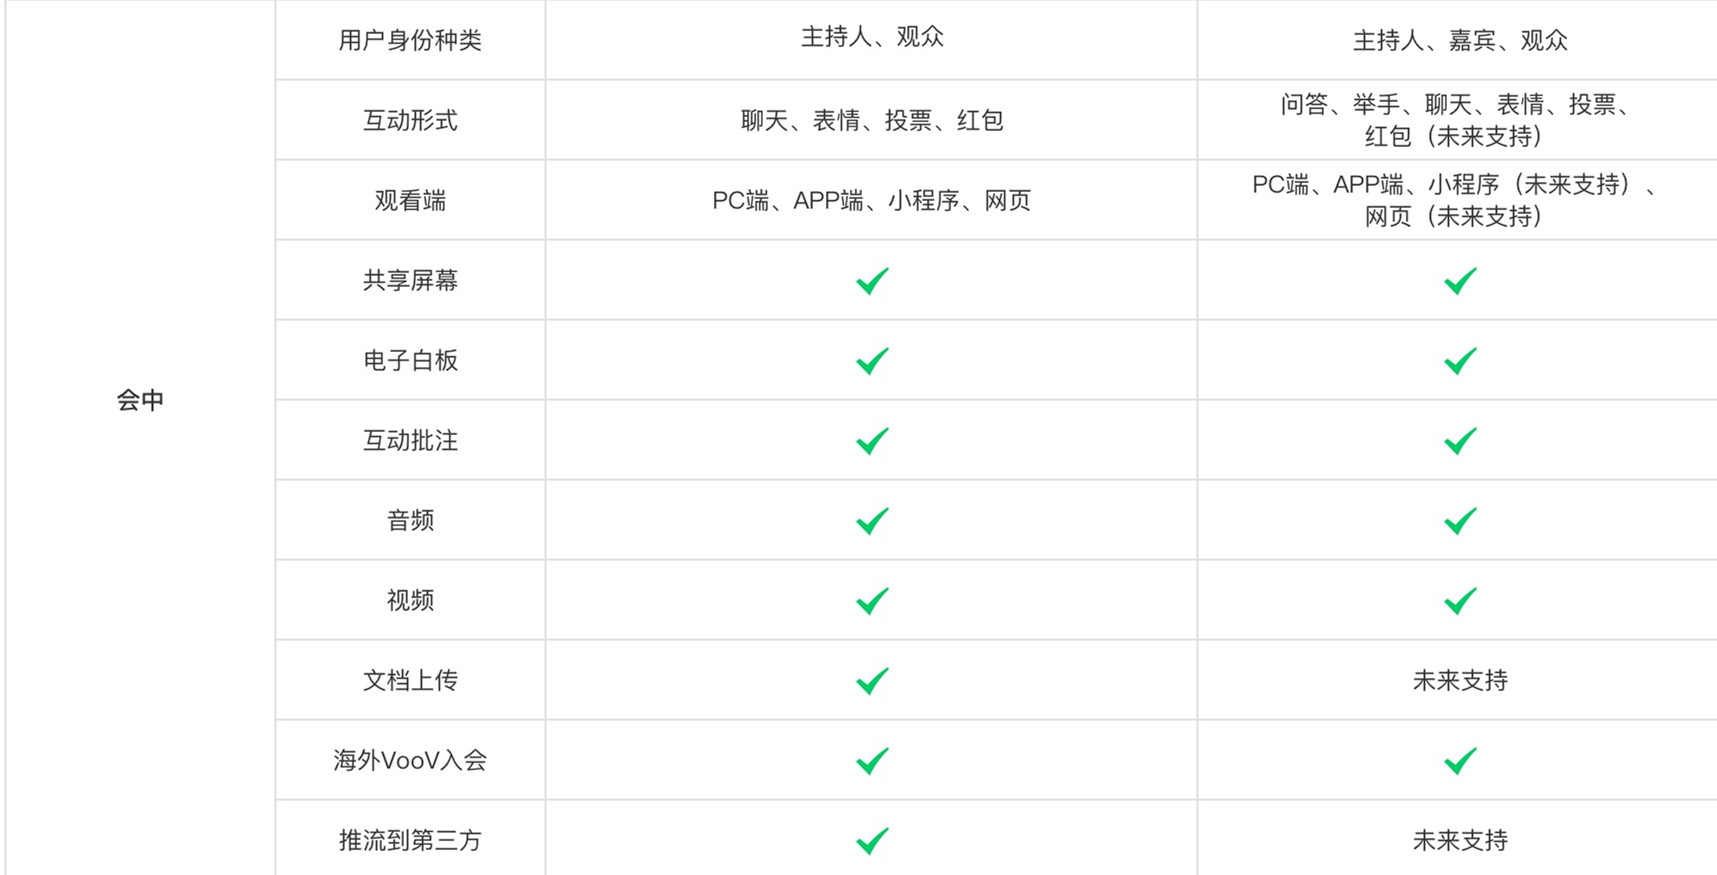Image resolution: width=1717 pixels, height=875 pixels.
Task: Click the first checkmark in 音频 row
Action: [x=872, y=521]
